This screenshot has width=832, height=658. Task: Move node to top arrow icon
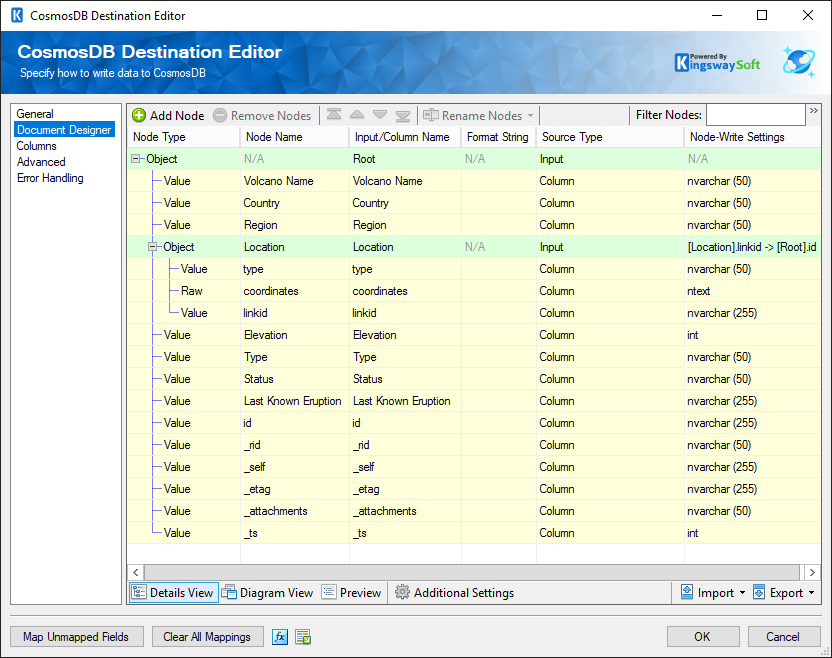point(334,115)
